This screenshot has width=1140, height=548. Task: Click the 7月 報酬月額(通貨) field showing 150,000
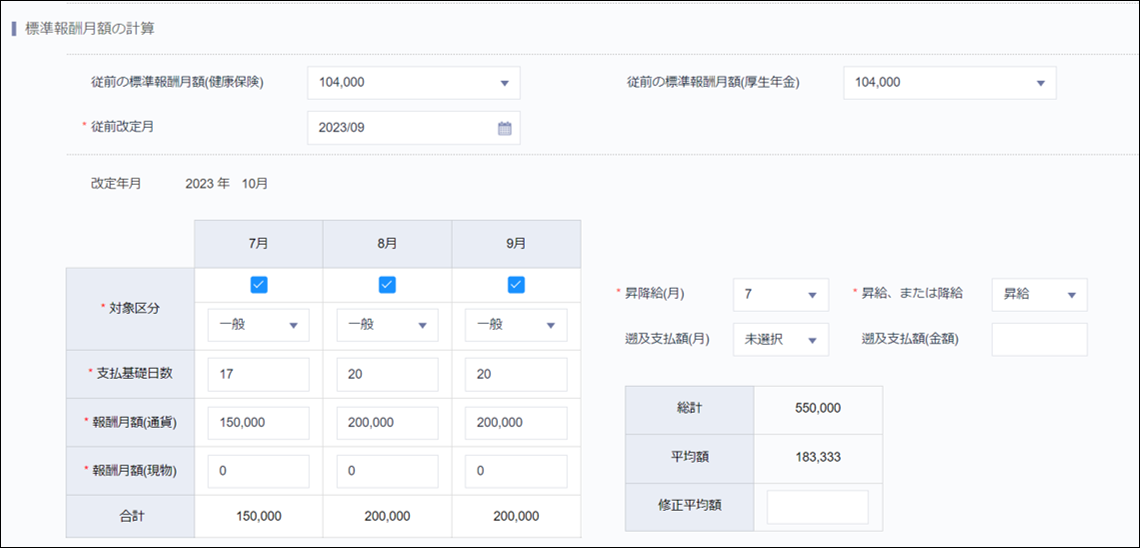pos(258,423)
